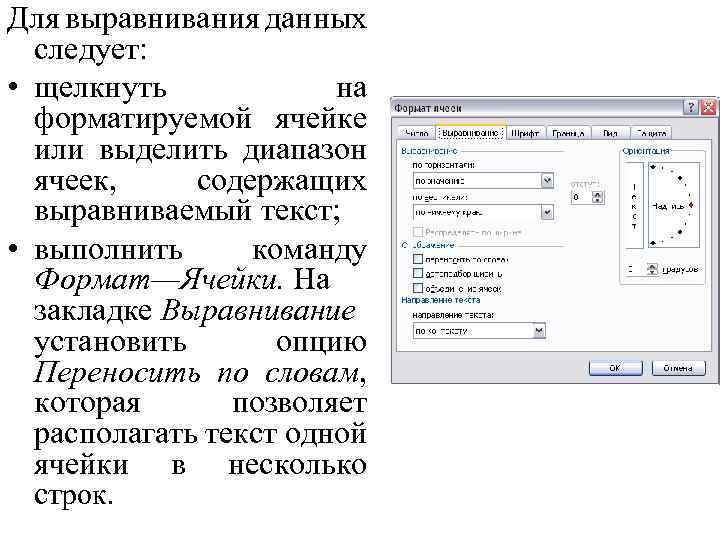Expand the horizontal alignment dropdown

(x=547, y=180)
